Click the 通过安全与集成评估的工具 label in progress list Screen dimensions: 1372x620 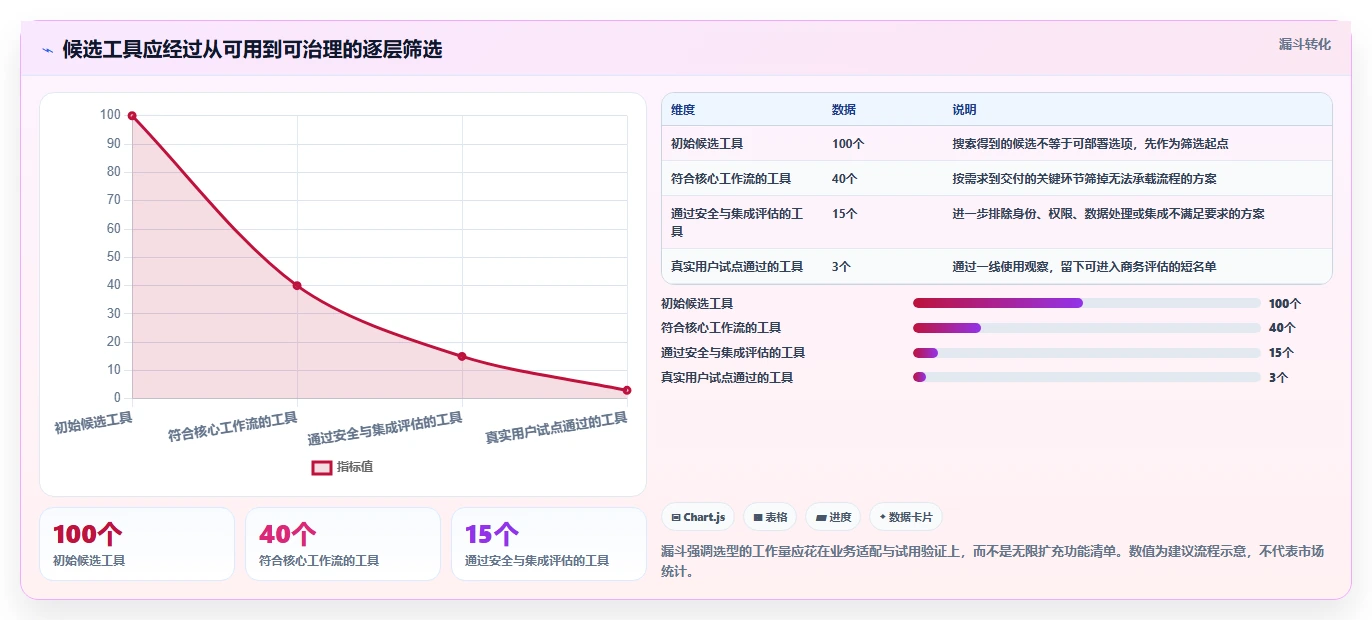tap(733, 353)
